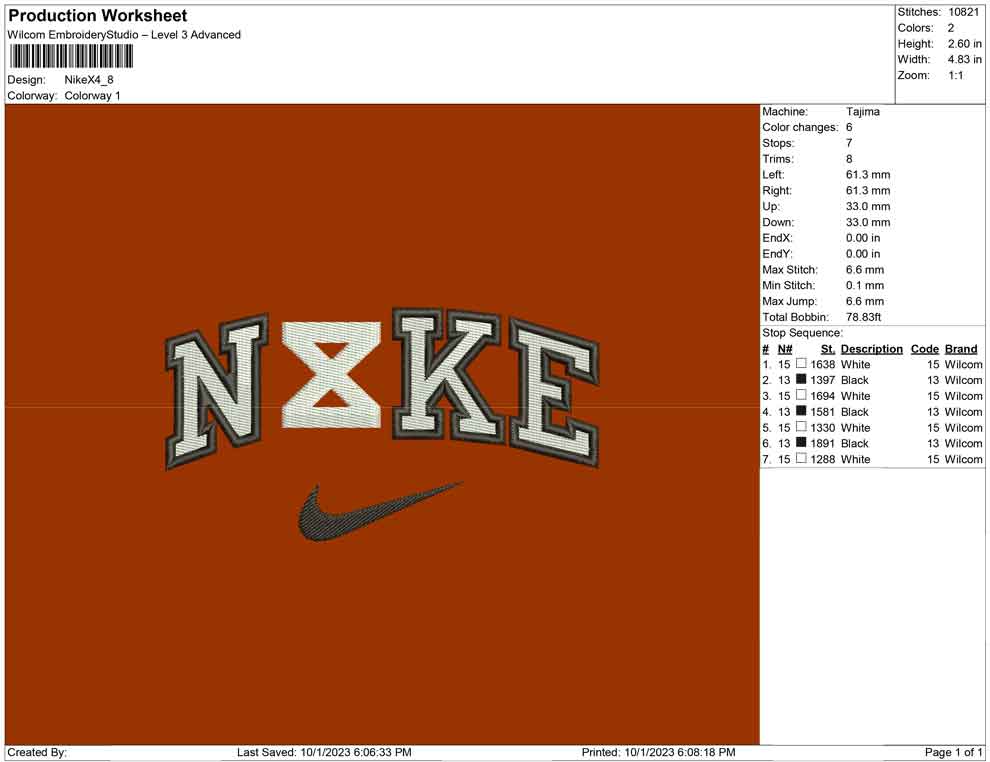Click the Machine value 'Tajima'
Viewport: 990px width, 762px height.
tap(862, 112)
